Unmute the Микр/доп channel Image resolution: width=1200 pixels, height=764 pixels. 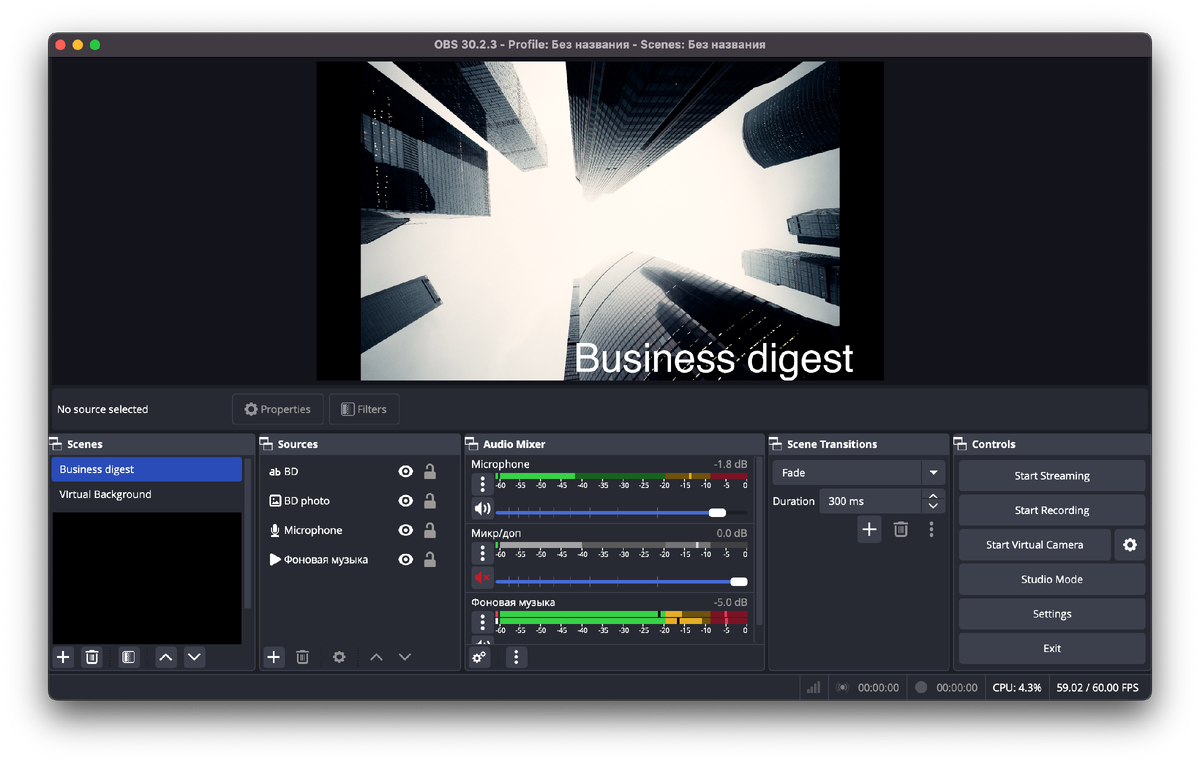pos(482,578)
